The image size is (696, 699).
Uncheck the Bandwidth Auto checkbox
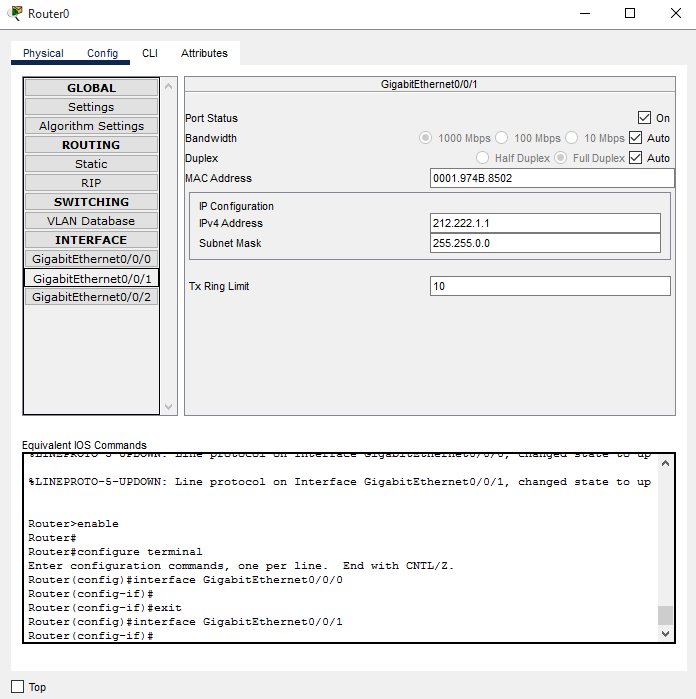pos(635,138)
